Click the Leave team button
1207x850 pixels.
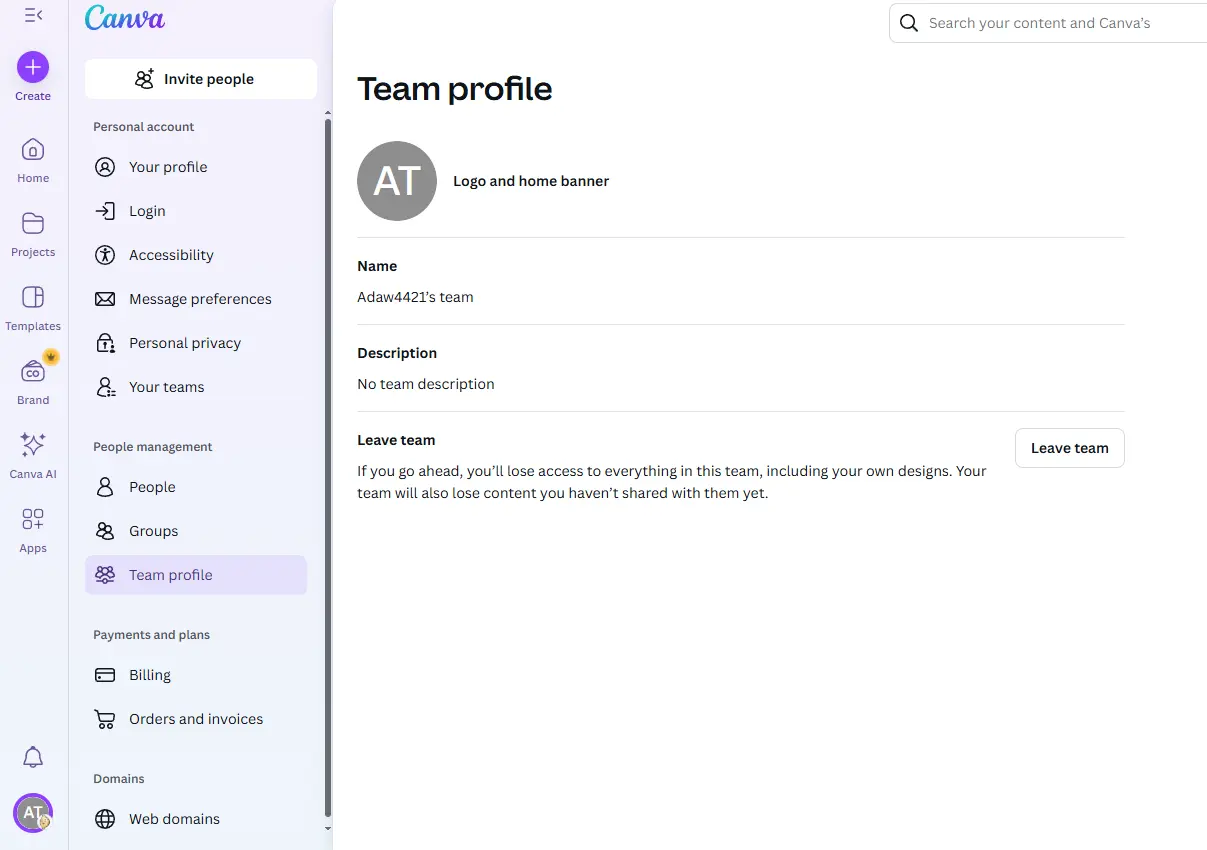[1069, 448]
